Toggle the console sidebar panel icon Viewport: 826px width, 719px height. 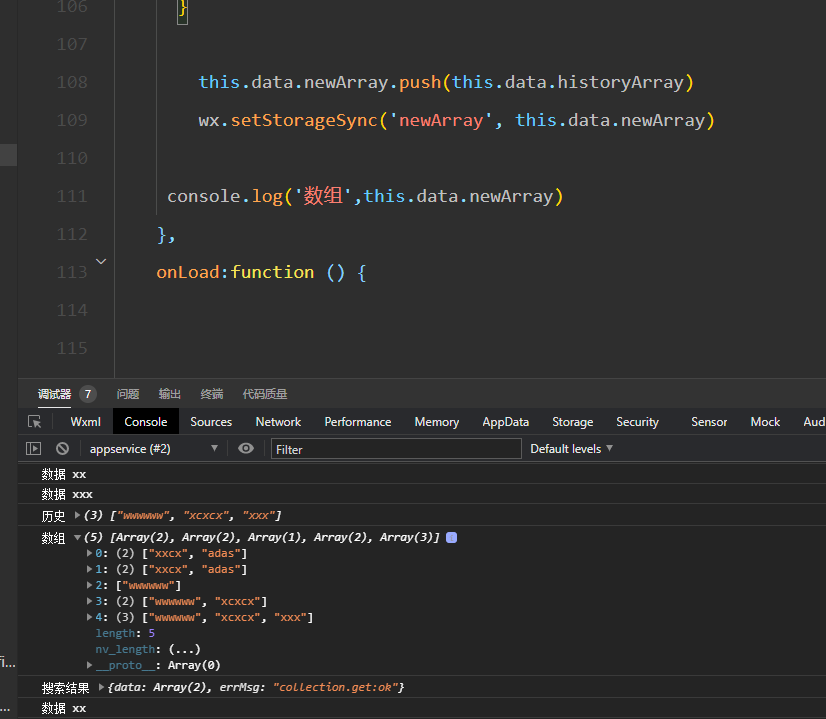click(33, 449)
